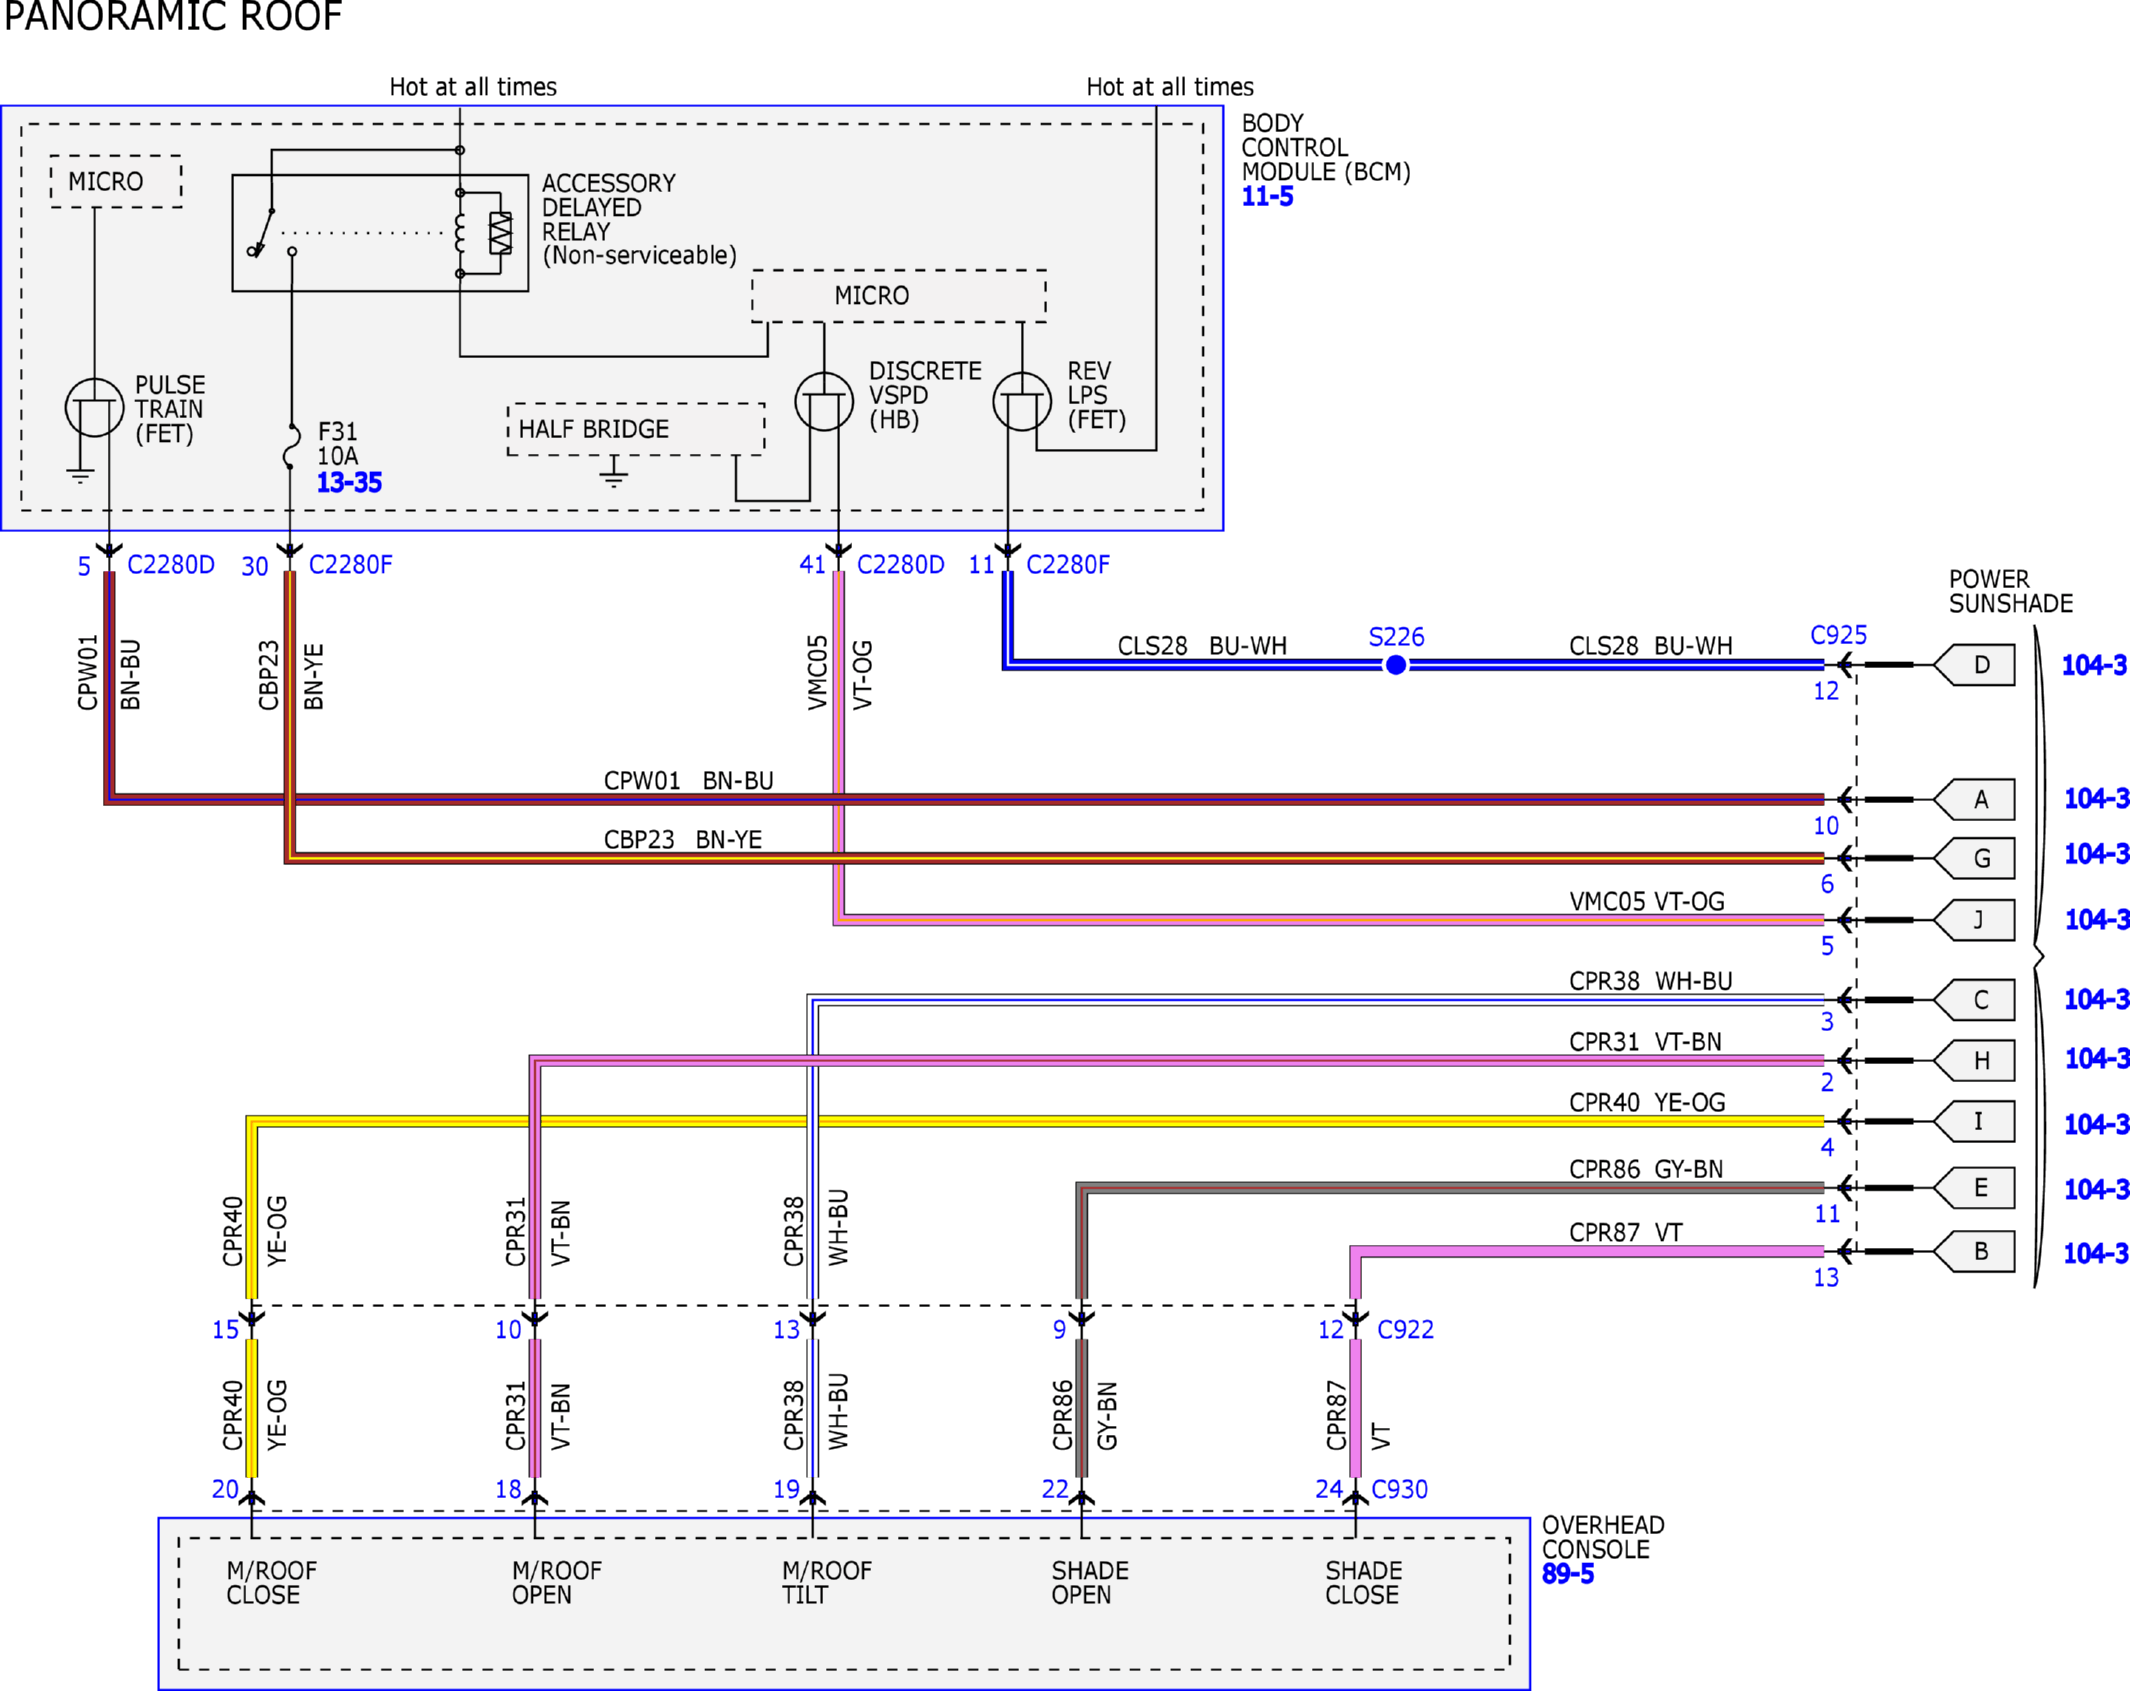Click connector label C2280F at pin 11
This screenshot has height=1691, width=2130.
(1068, 565)
